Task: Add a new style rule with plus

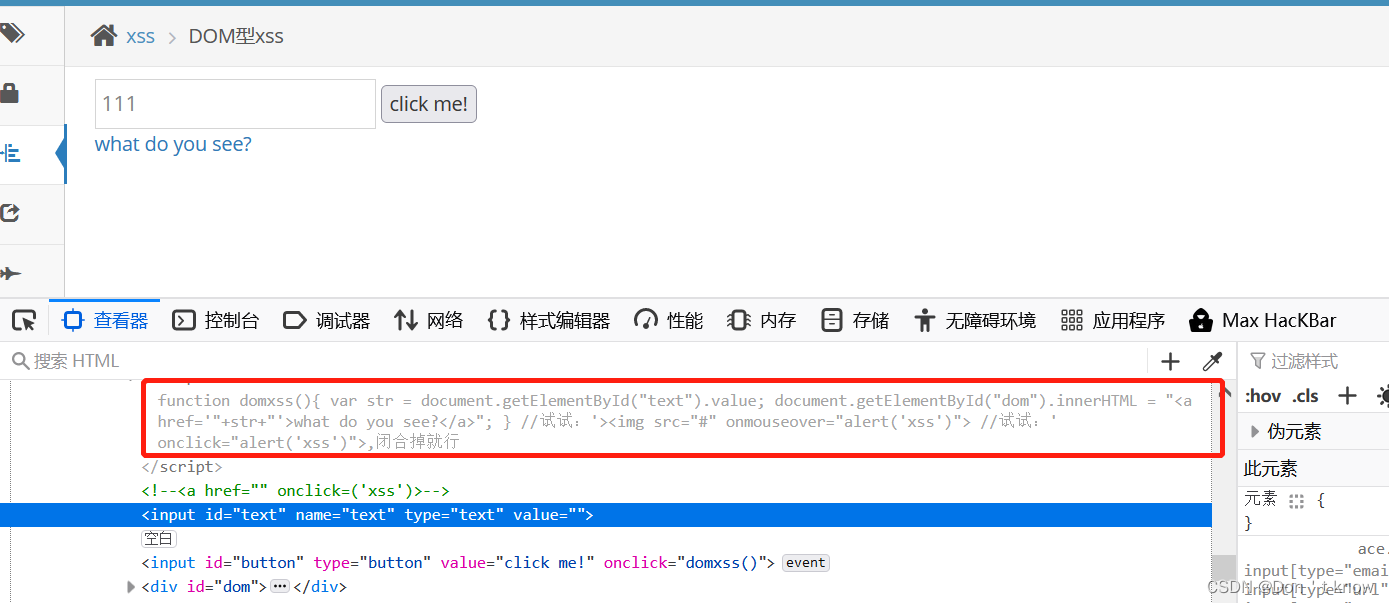Action: 1347,395
